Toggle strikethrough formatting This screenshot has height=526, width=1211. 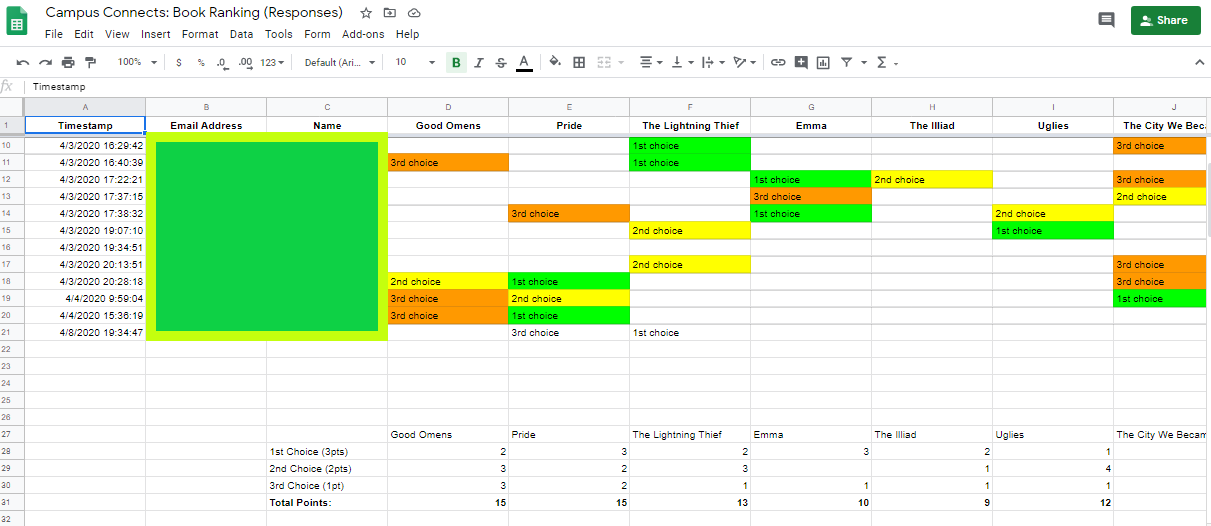tap(501, 62)
